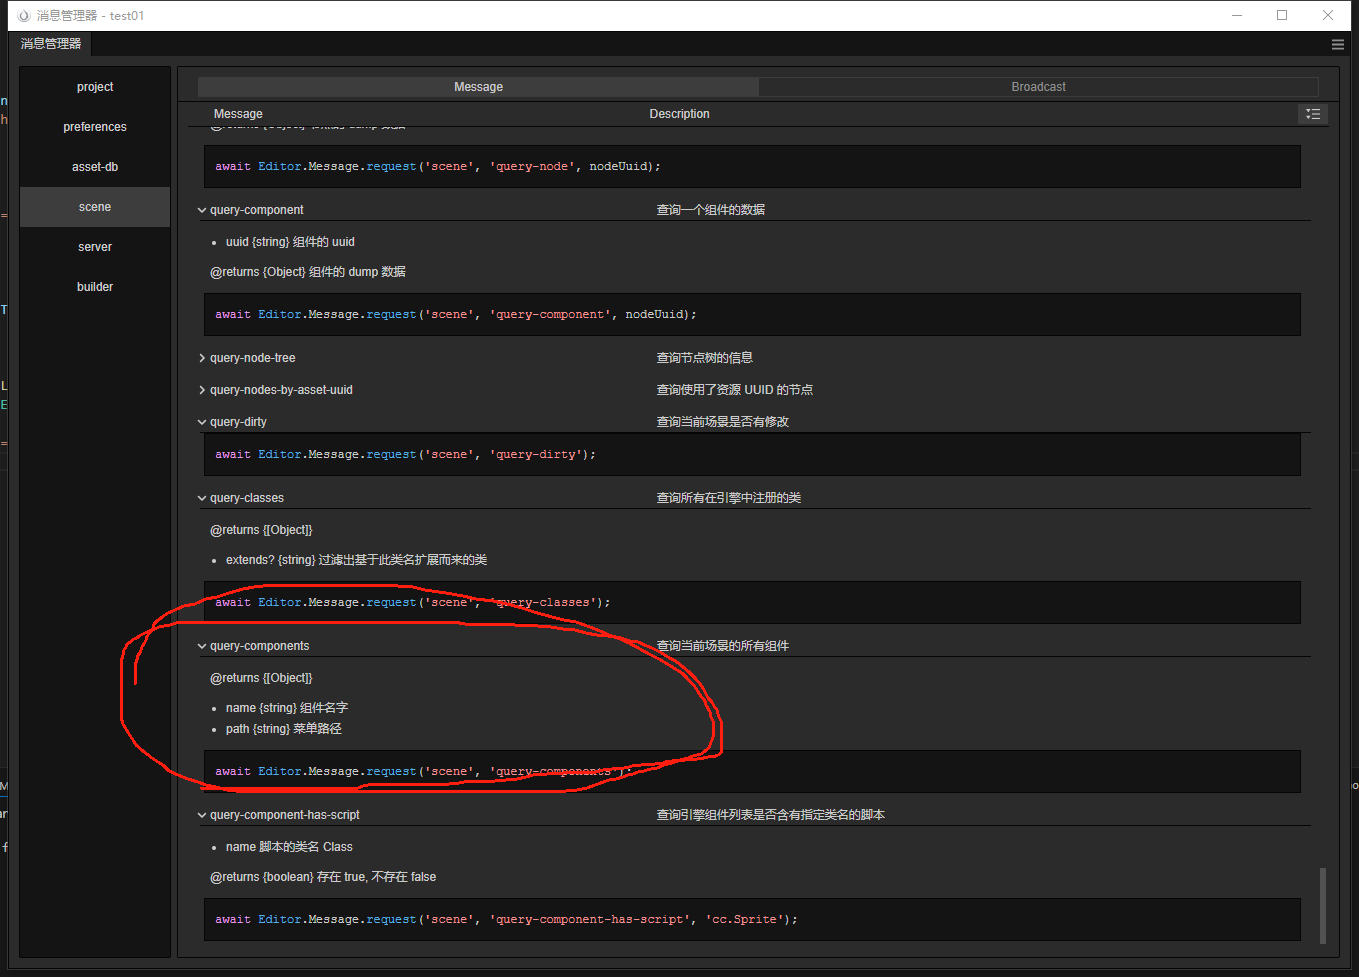Screen dimensions: 1359x977
Task: Click the 消息管理器 panel tab
Action: click(x=51, y=44)
